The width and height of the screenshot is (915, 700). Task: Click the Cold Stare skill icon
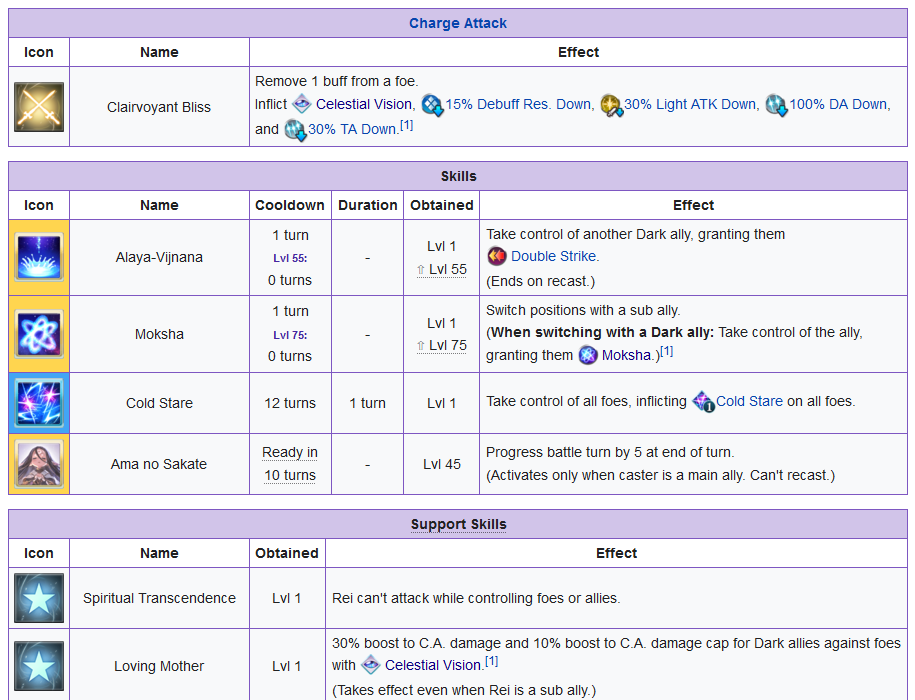[39, 403]
